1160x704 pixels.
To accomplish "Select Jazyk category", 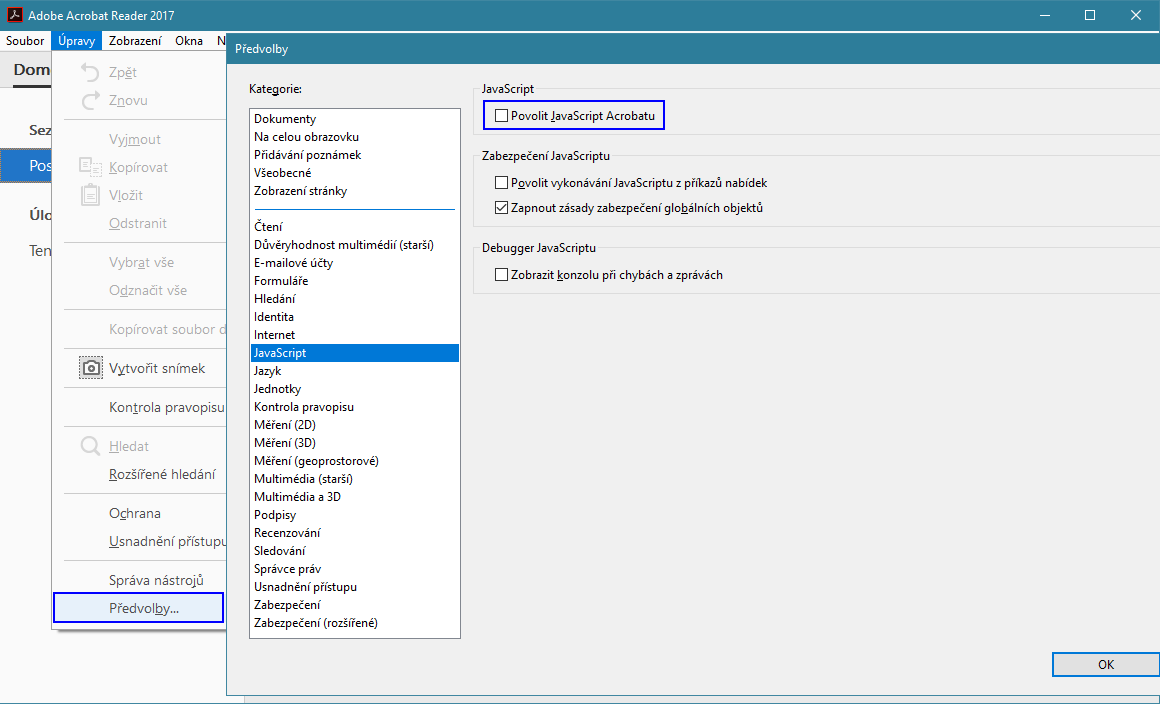I will [354, 371].
